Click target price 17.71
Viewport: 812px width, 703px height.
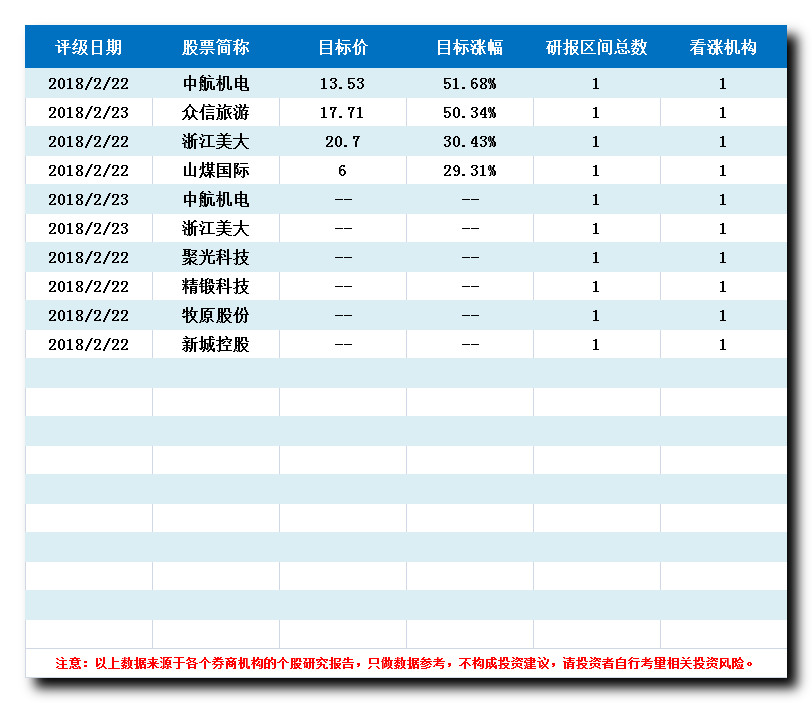[x=342, y=113]
